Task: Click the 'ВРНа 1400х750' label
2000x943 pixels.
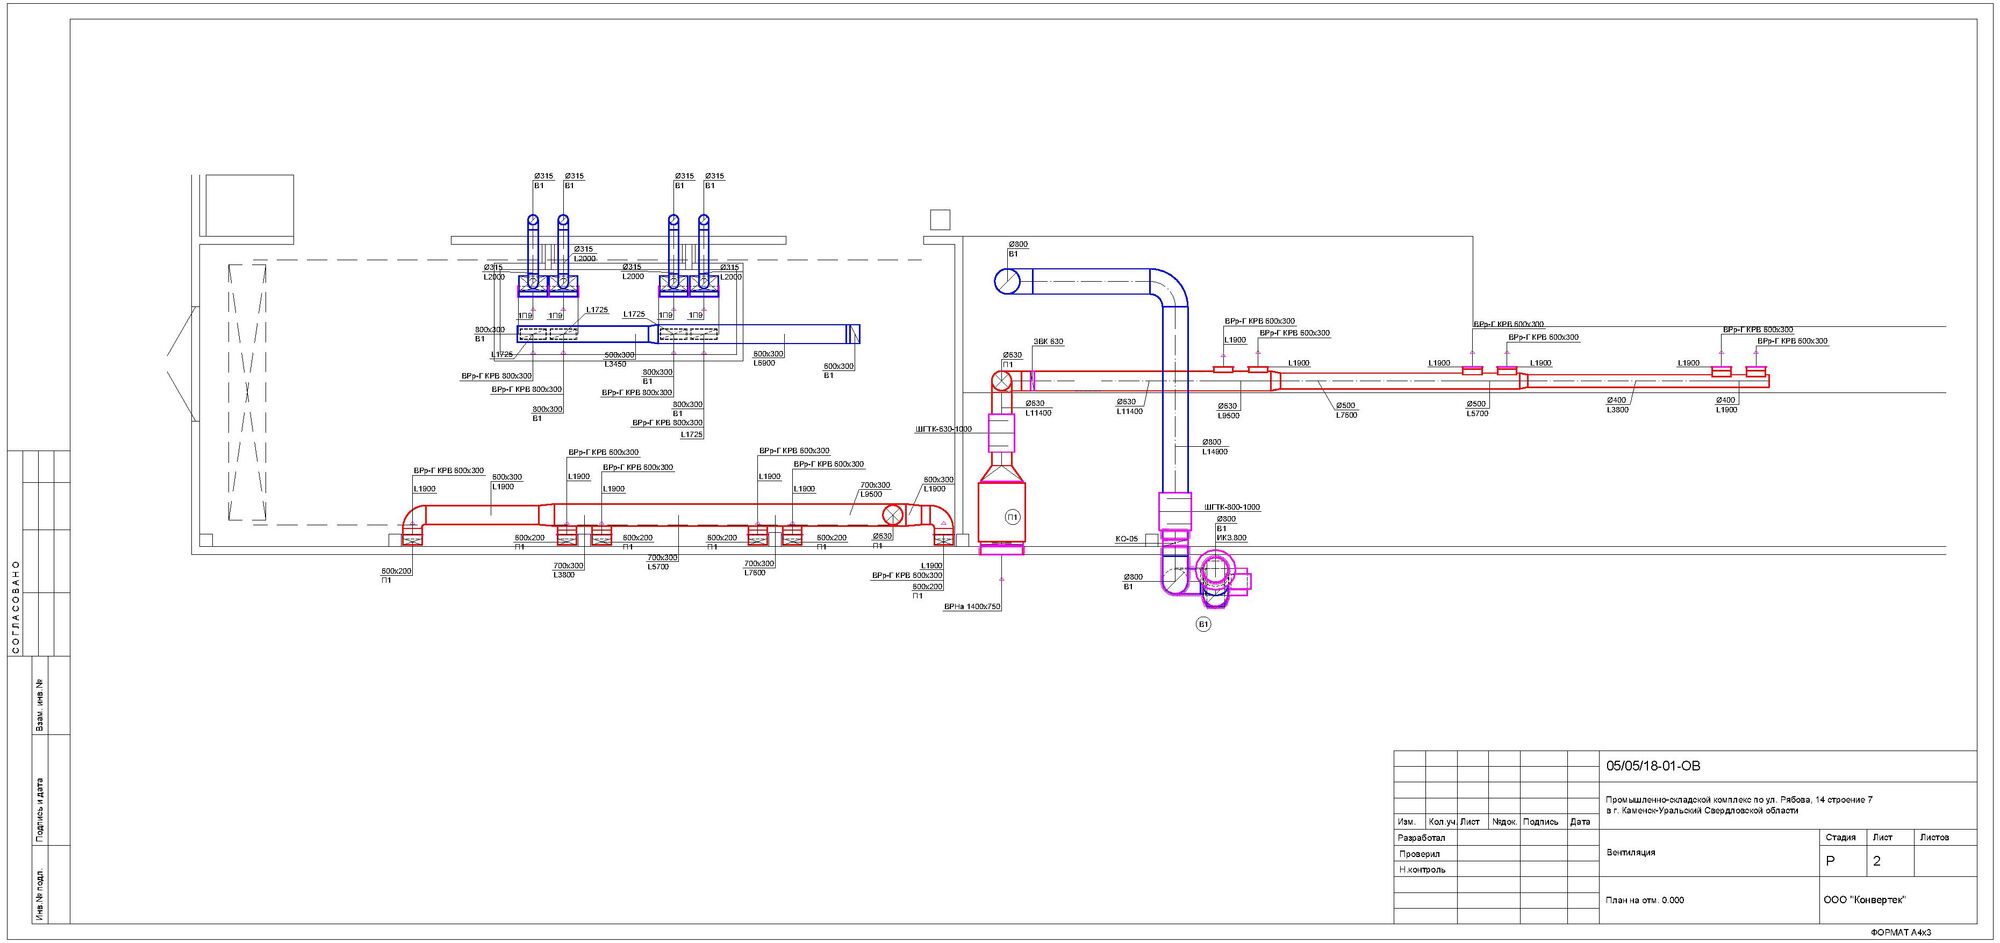Action: [x=972, y=607]
